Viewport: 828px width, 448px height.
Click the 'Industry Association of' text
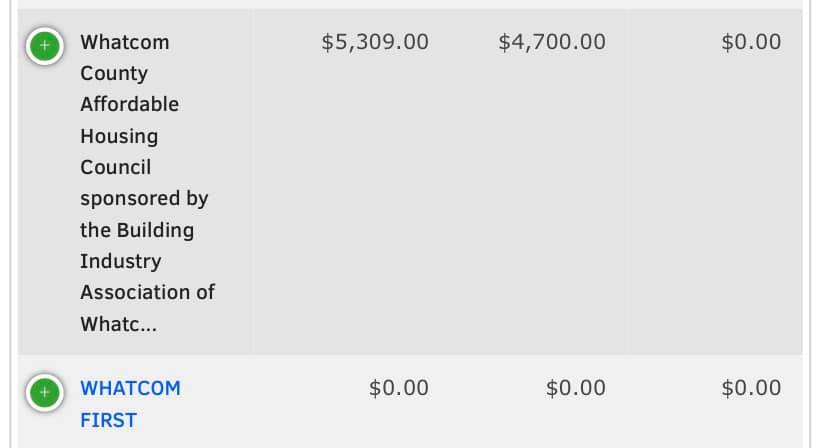147,276
